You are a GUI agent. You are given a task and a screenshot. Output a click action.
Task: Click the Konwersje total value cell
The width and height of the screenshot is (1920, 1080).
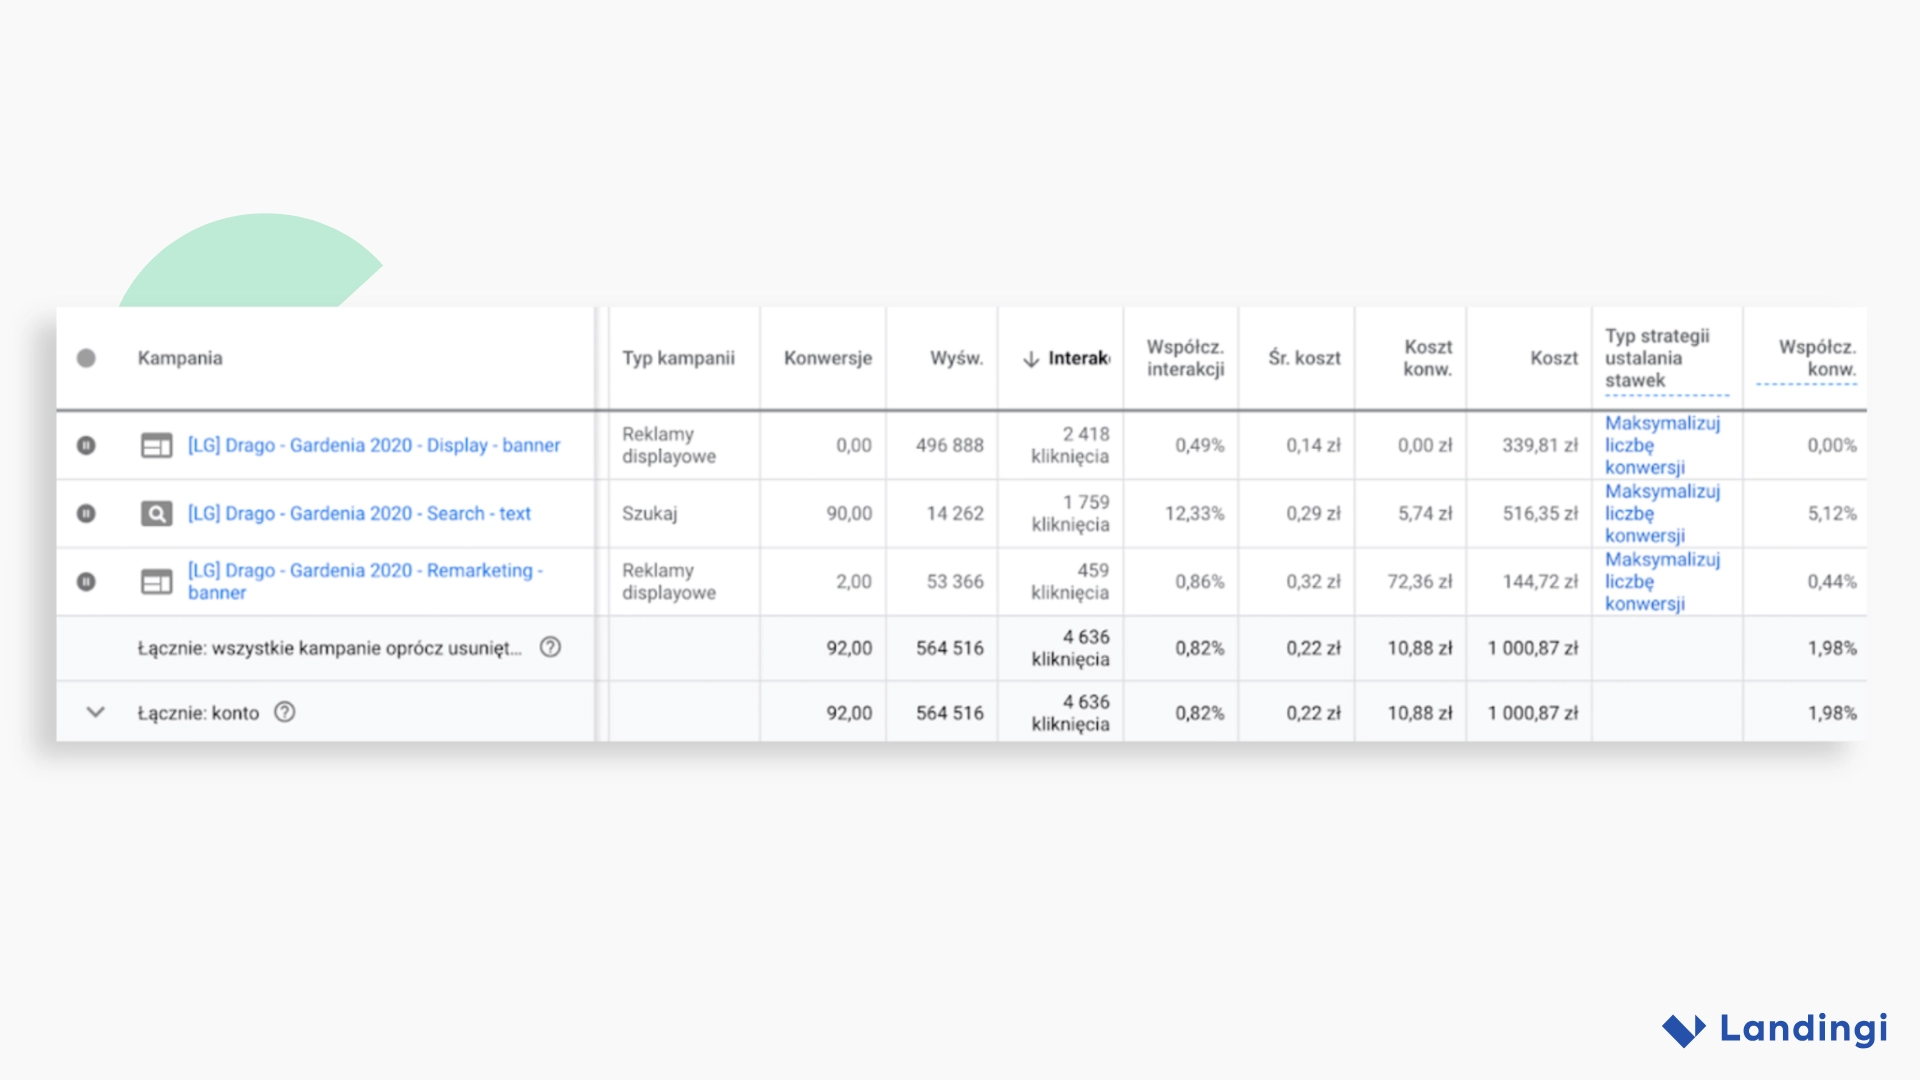point(849,647)
